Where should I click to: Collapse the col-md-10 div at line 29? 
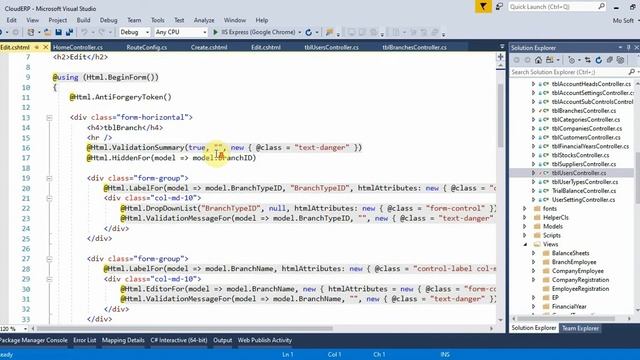coord(49,279)
